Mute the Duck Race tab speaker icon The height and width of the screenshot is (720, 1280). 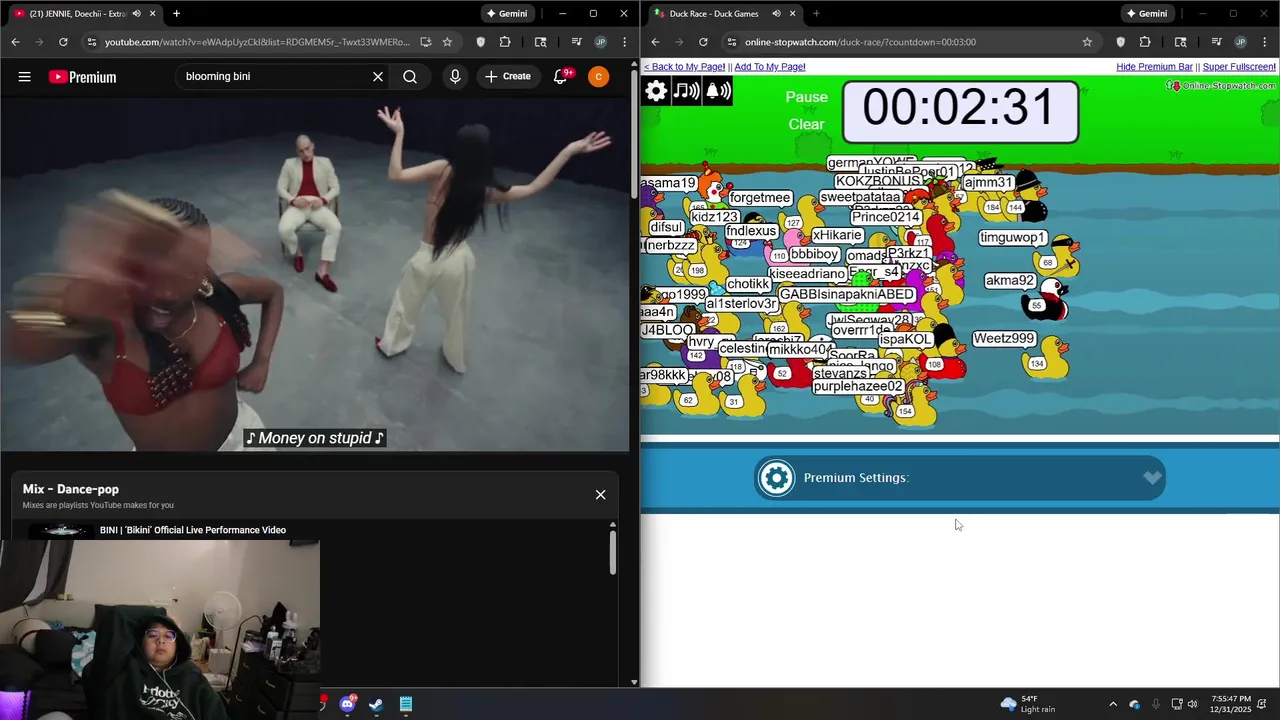pyautogui.click(x=776, y=13)
